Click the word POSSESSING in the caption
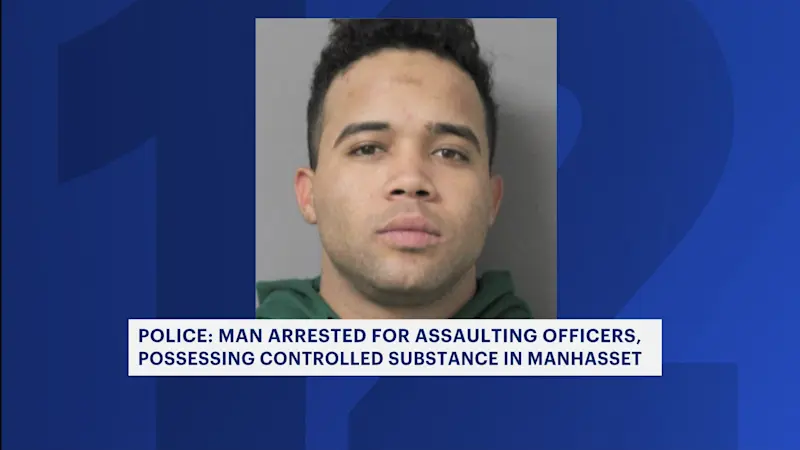 click(196, 359)
